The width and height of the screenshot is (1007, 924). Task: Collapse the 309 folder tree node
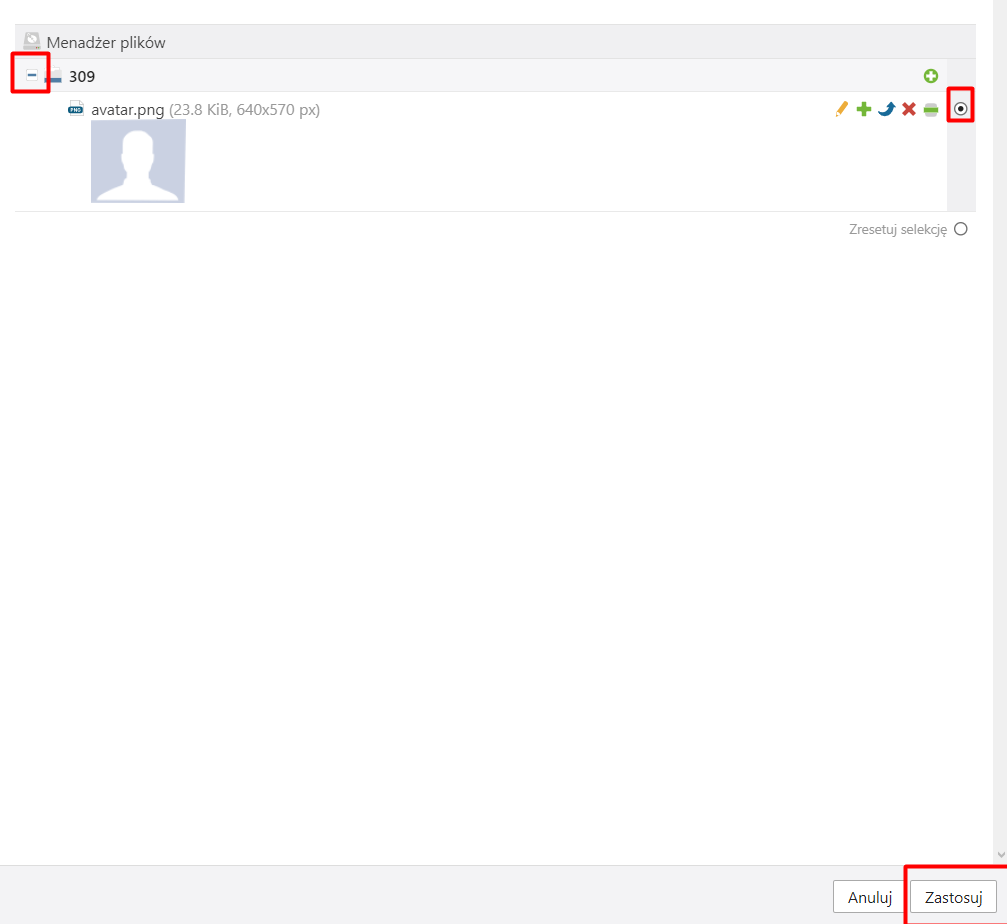coord(32,76)
